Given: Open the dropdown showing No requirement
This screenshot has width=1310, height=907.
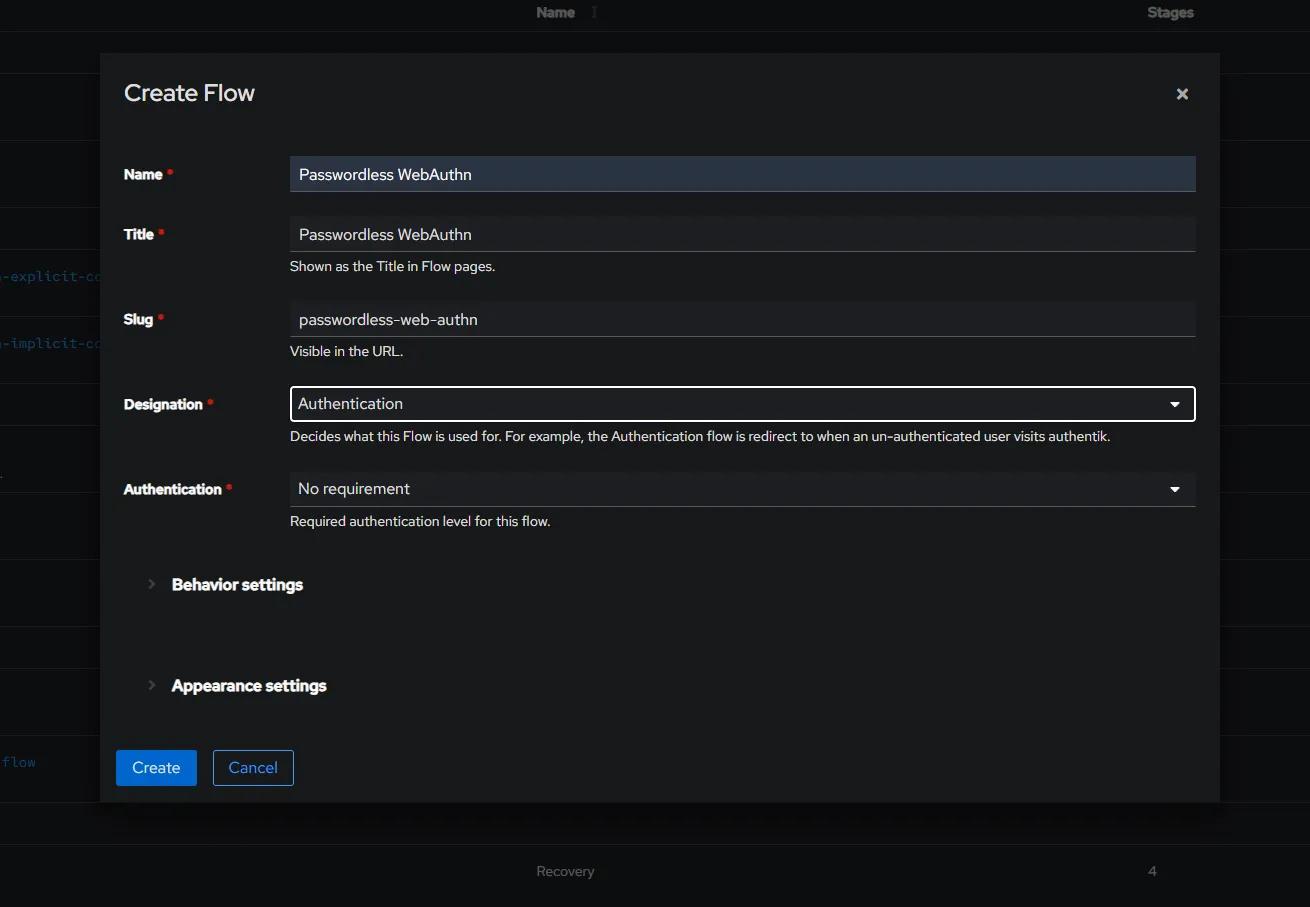Looking at the screenshot, I should point(730,489).
